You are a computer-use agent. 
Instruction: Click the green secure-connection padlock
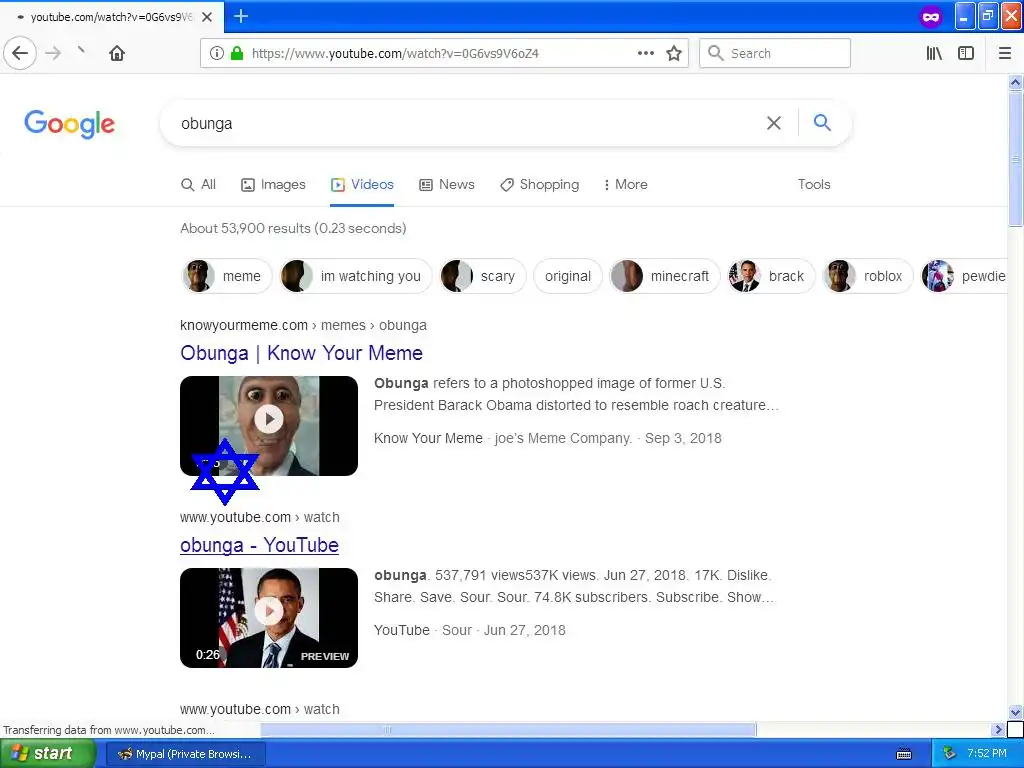tap(237, 53)
